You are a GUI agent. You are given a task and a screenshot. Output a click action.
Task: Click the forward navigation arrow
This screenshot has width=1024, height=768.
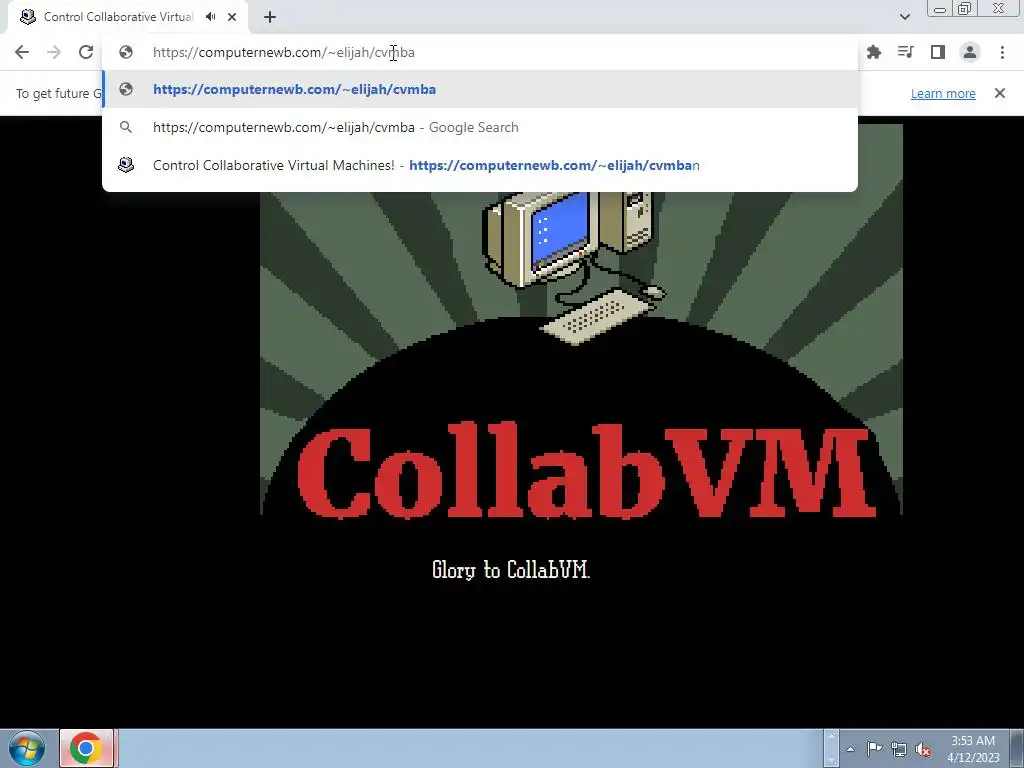pos(54,52)
